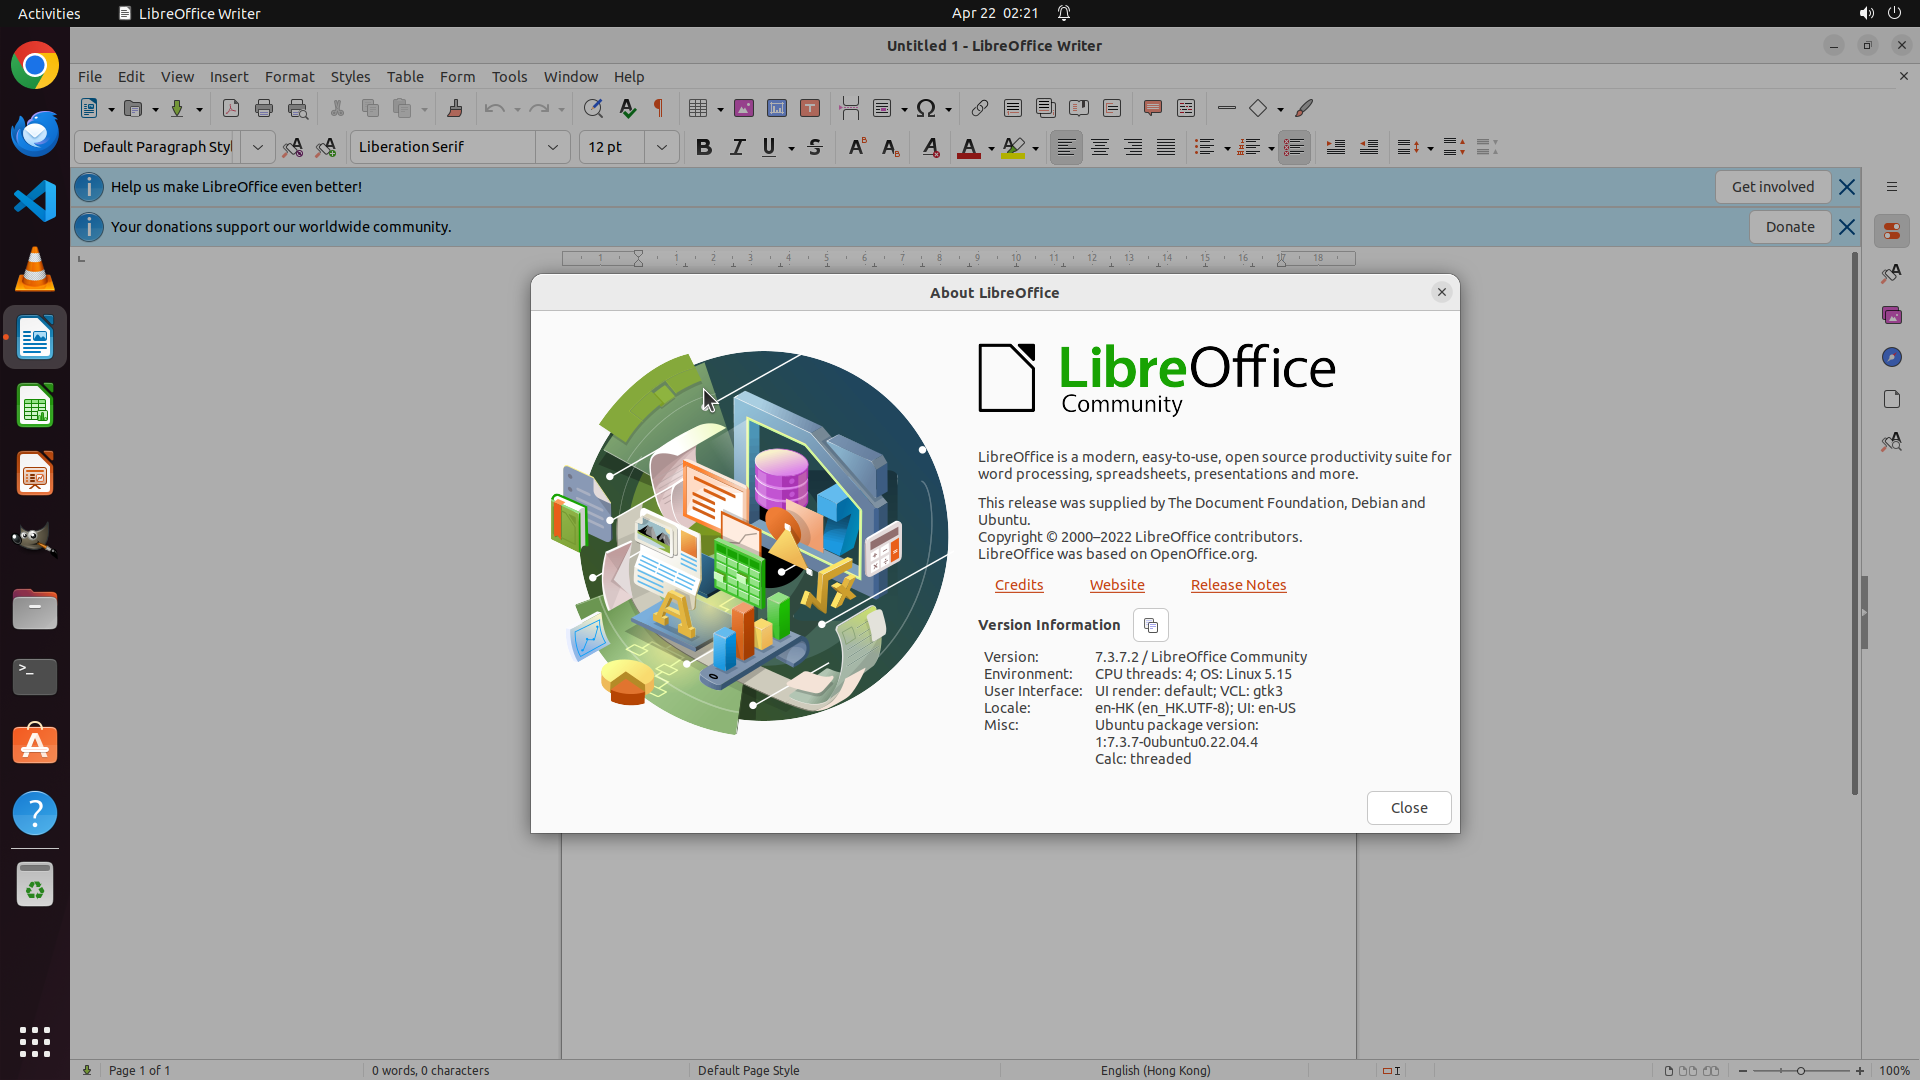Click the Close button in About dialog
1920x1080 pixels.
click(1408, 808)
